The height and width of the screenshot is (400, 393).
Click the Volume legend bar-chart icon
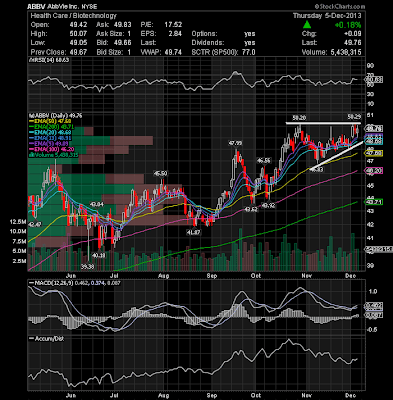32,155
